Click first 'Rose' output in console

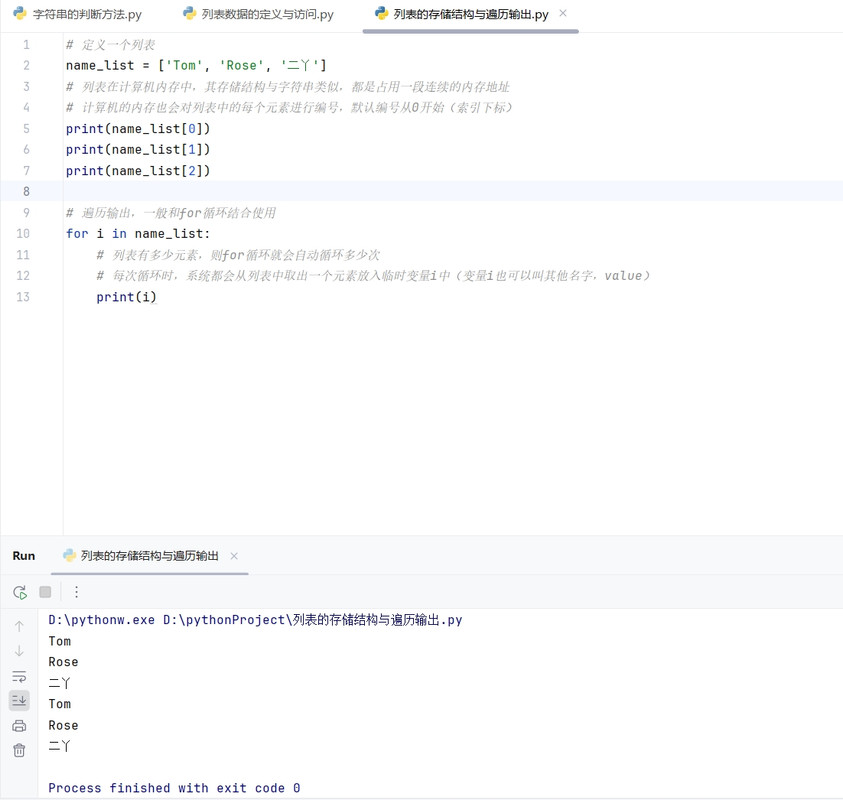coord(63,662)
